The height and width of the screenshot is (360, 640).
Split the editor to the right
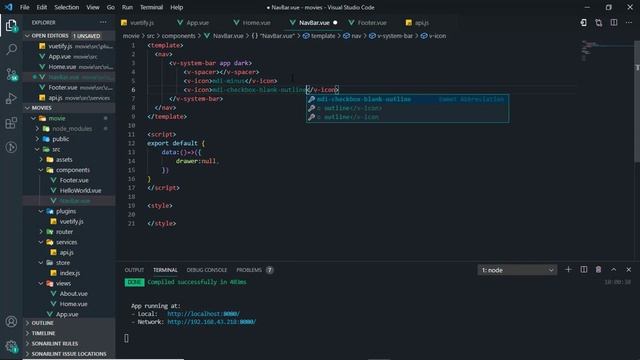614,23
